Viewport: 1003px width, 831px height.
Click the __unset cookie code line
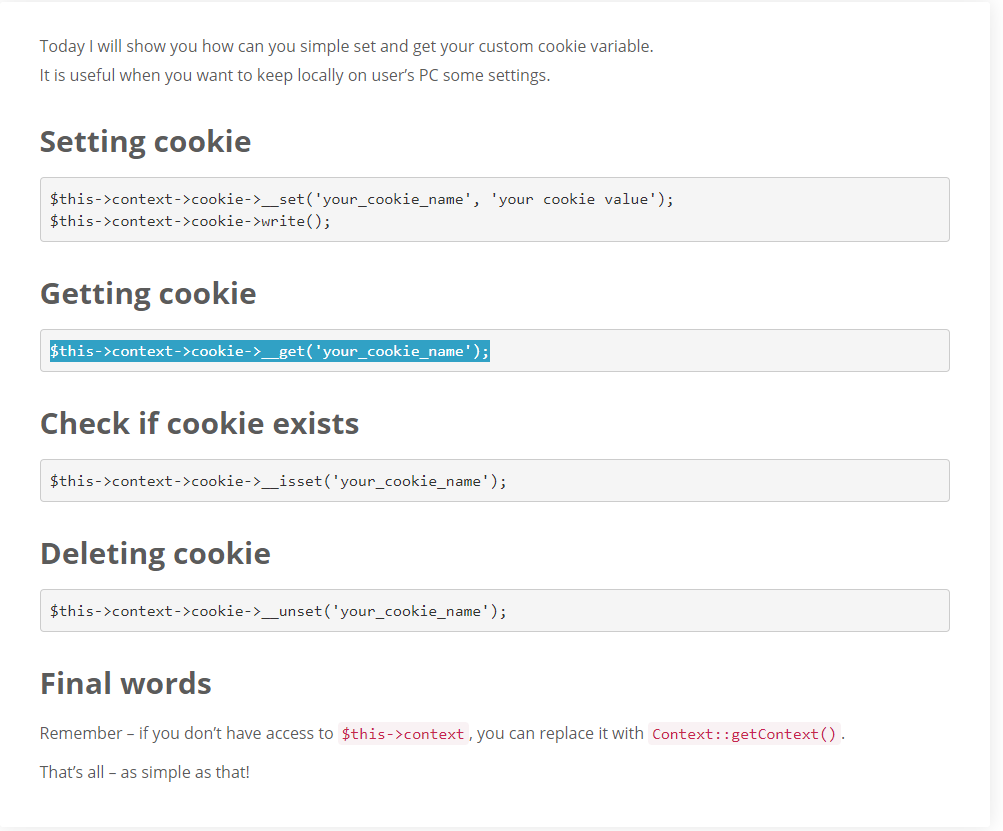278,612
